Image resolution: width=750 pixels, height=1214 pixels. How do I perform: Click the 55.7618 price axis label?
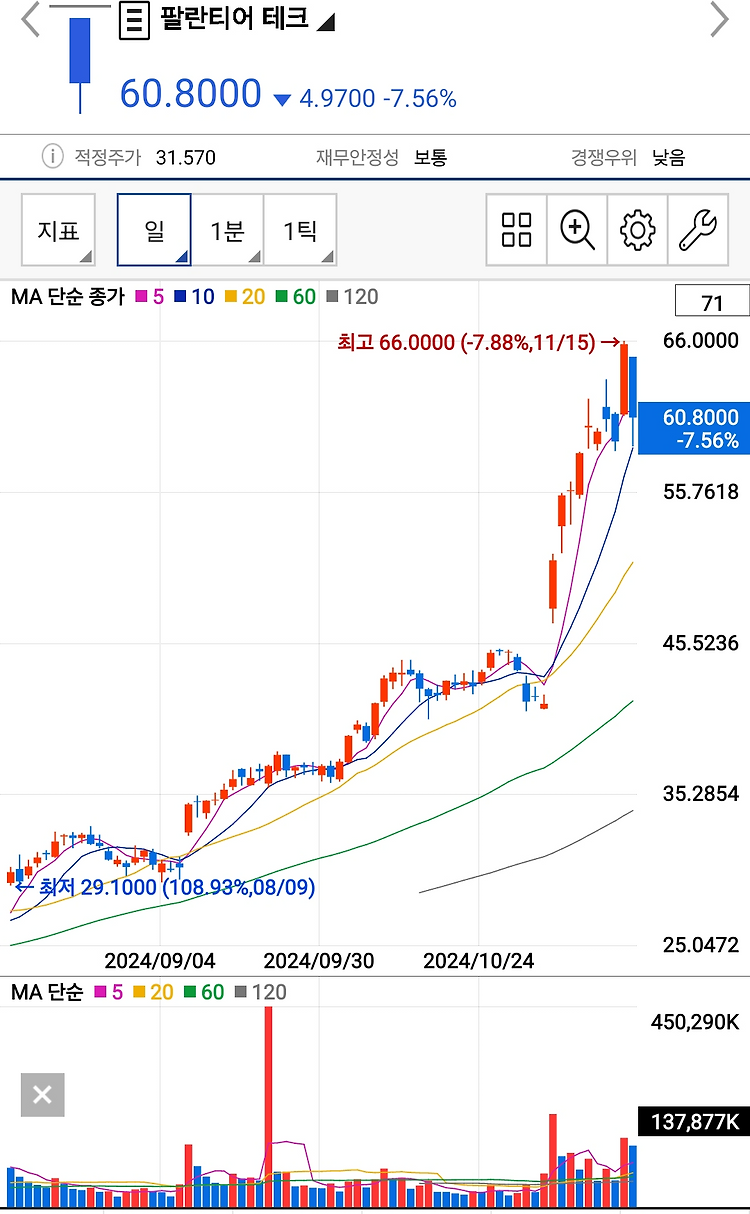click(x=701, y=492)
